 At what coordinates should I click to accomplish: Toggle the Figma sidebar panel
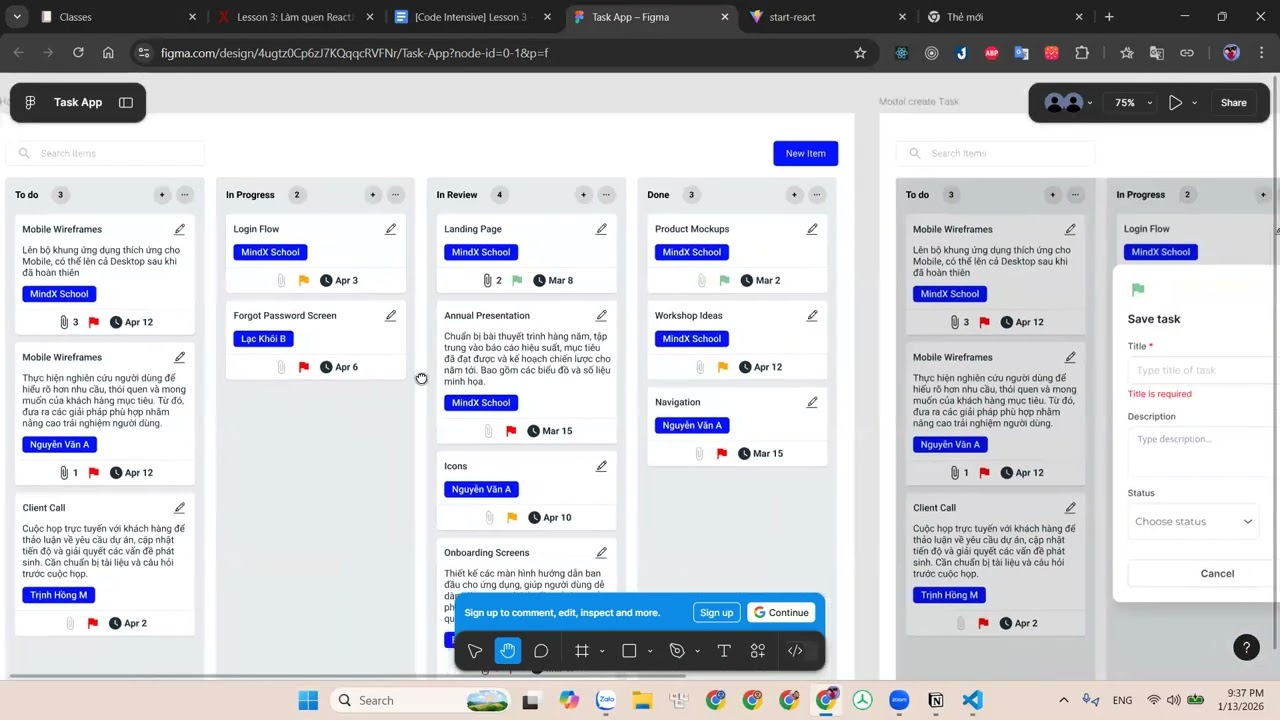point(126,102)
